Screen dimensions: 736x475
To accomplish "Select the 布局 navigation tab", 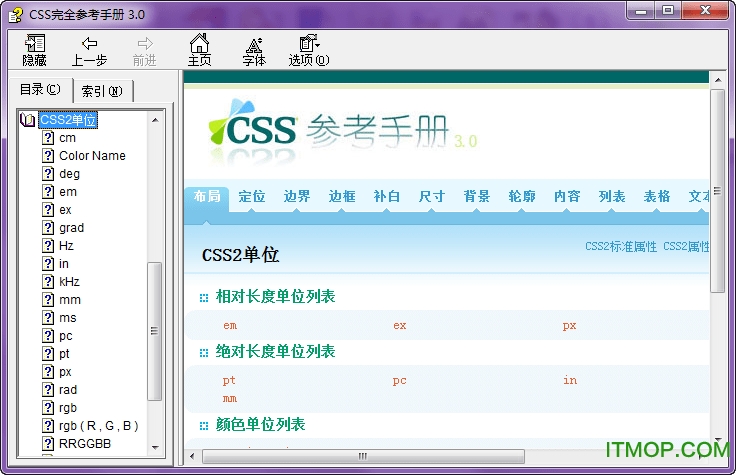I will coord(207,196).
